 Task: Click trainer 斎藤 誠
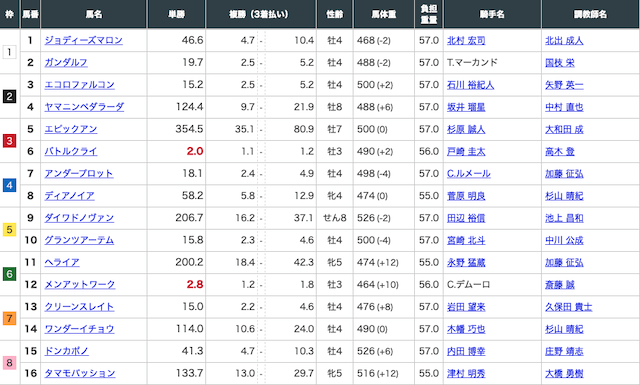[560, 285]
